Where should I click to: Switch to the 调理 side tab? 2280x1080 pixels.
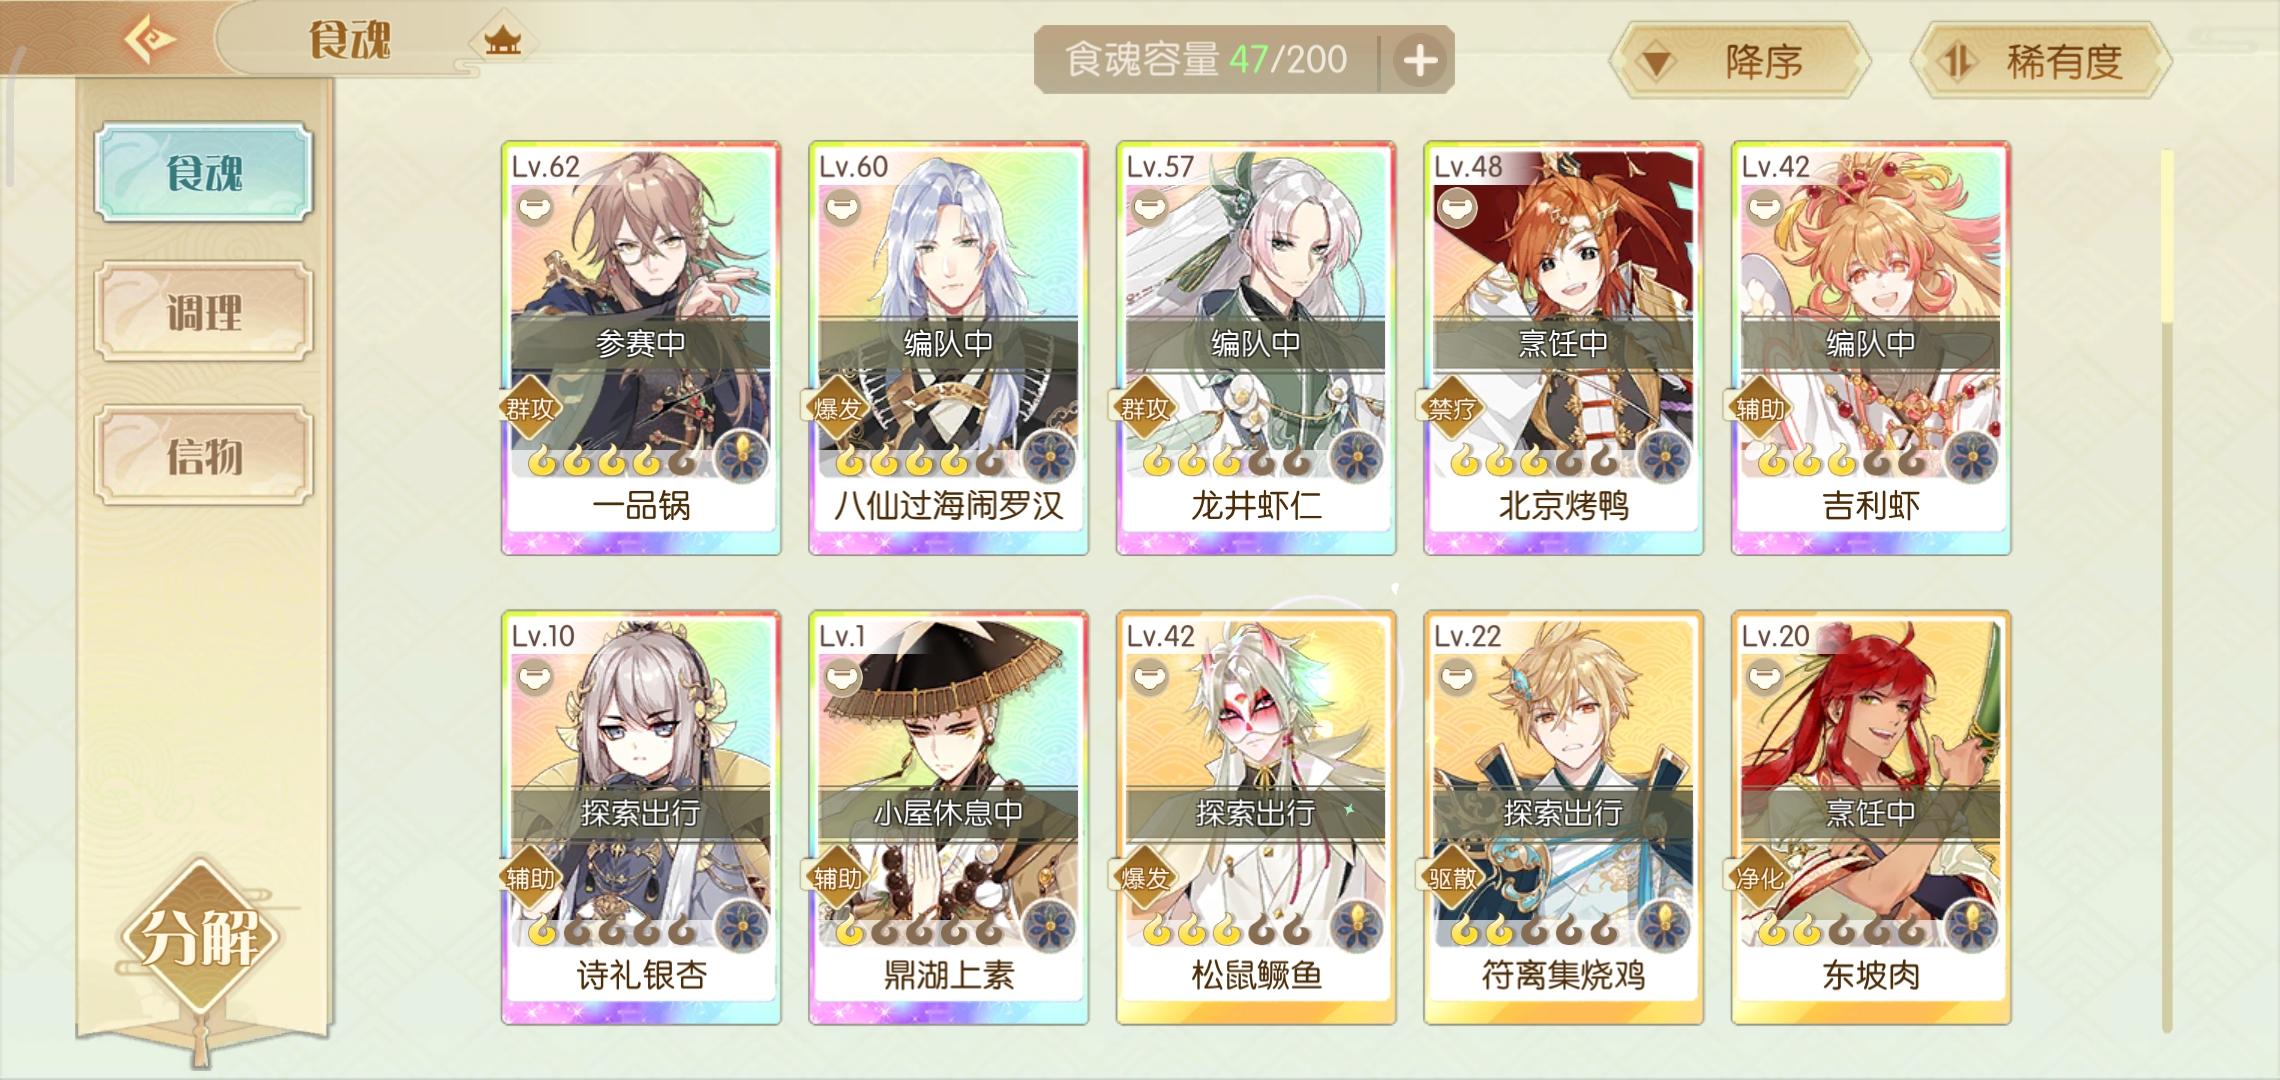(x=204, y=312)
